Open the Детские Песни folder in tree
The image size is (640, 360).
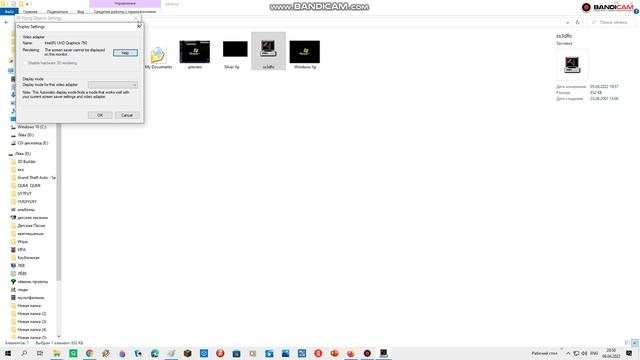(31, 226)
